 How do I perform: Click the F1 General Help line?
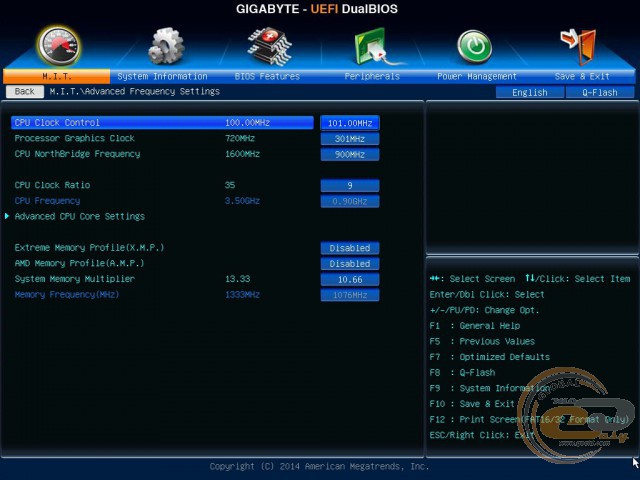pos(475,326)
